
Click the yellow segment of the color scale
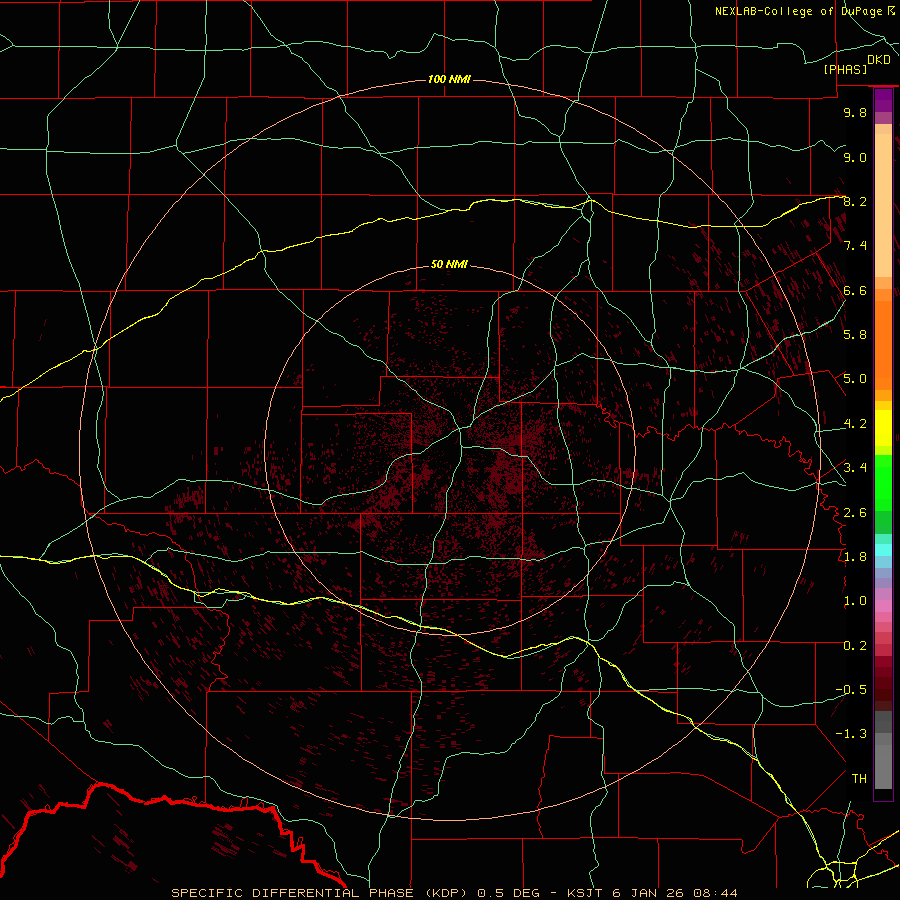883,428
